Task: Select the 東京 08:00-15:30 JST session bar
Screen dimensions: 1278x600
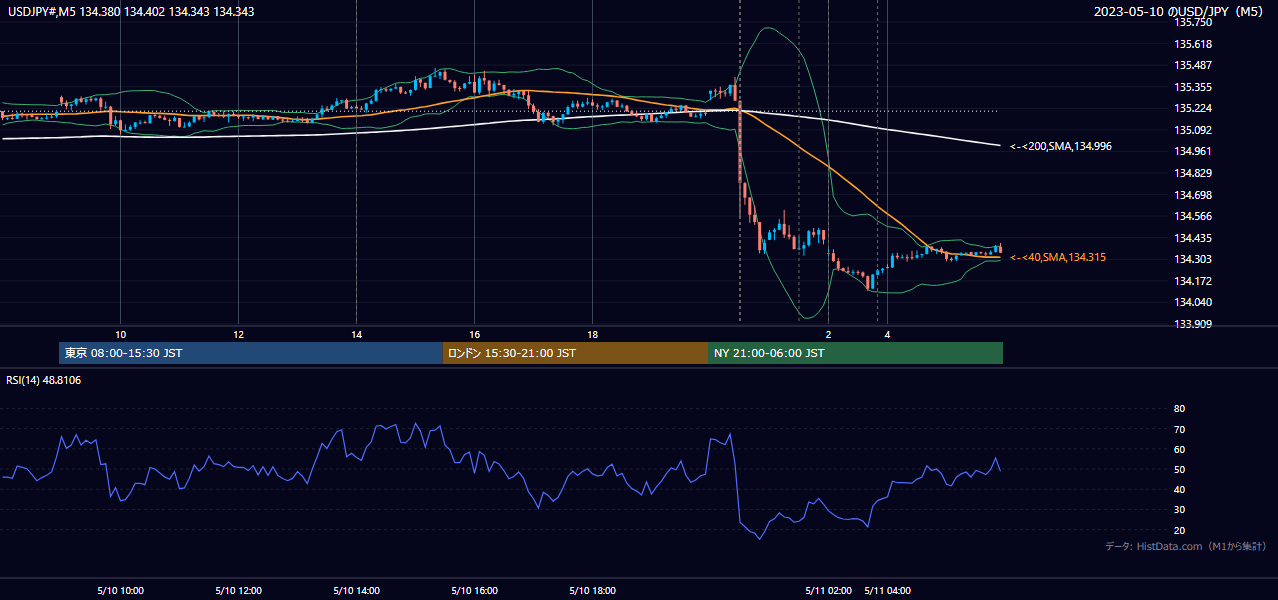Action: 251,353
